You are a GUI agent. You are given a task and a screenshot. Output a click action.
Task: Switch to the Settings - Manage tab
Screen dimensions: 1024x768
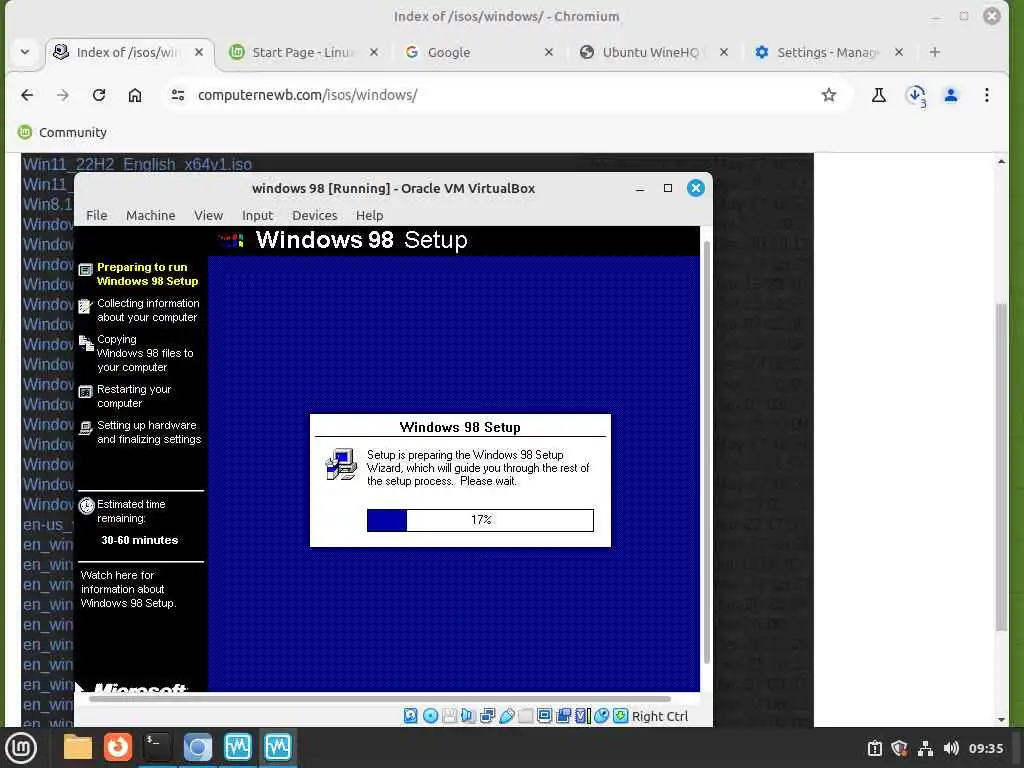(827, 52)
